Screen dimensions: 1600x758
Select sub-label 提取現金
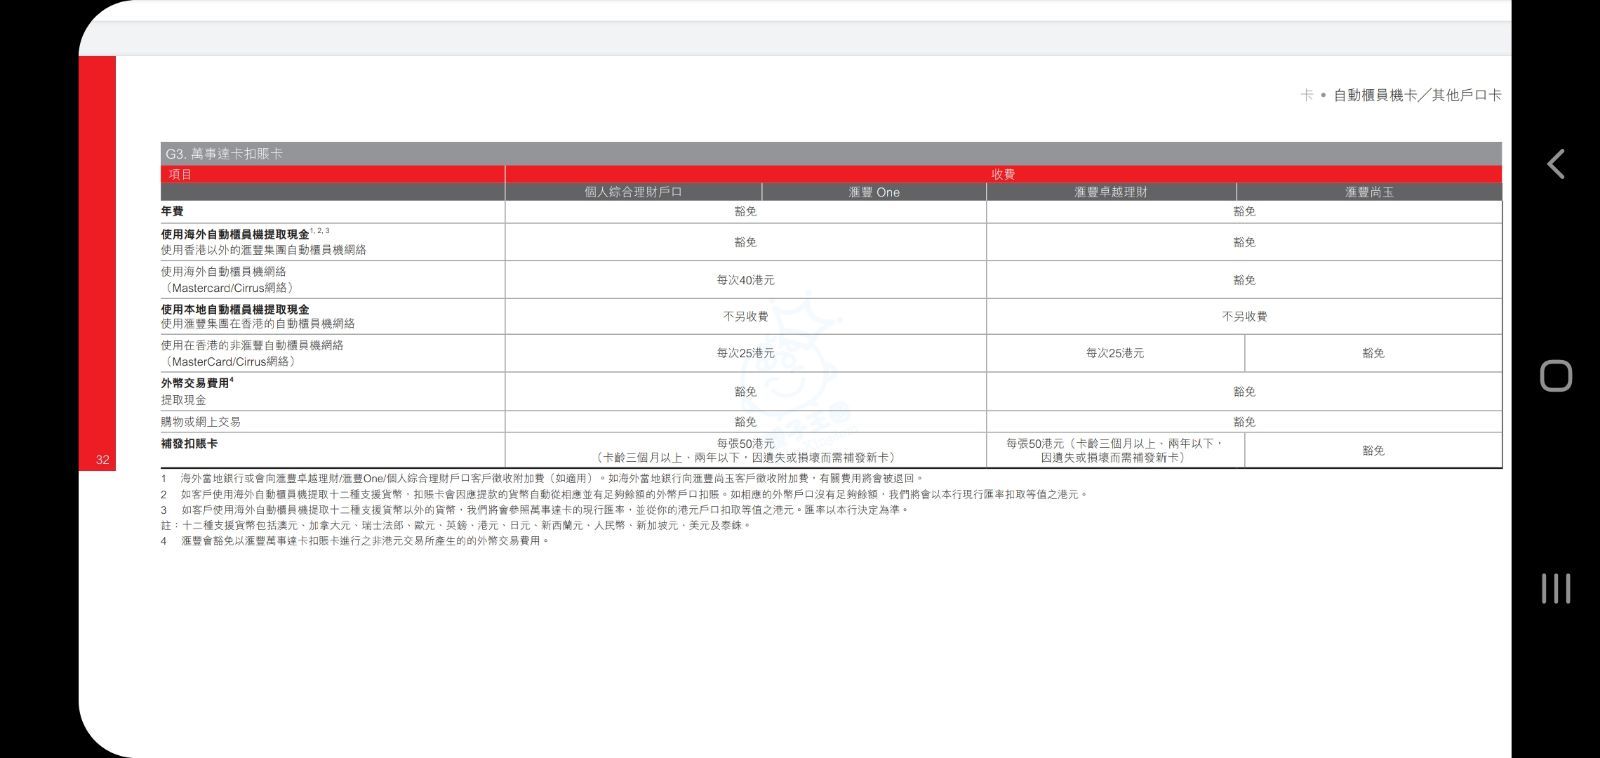183,400
